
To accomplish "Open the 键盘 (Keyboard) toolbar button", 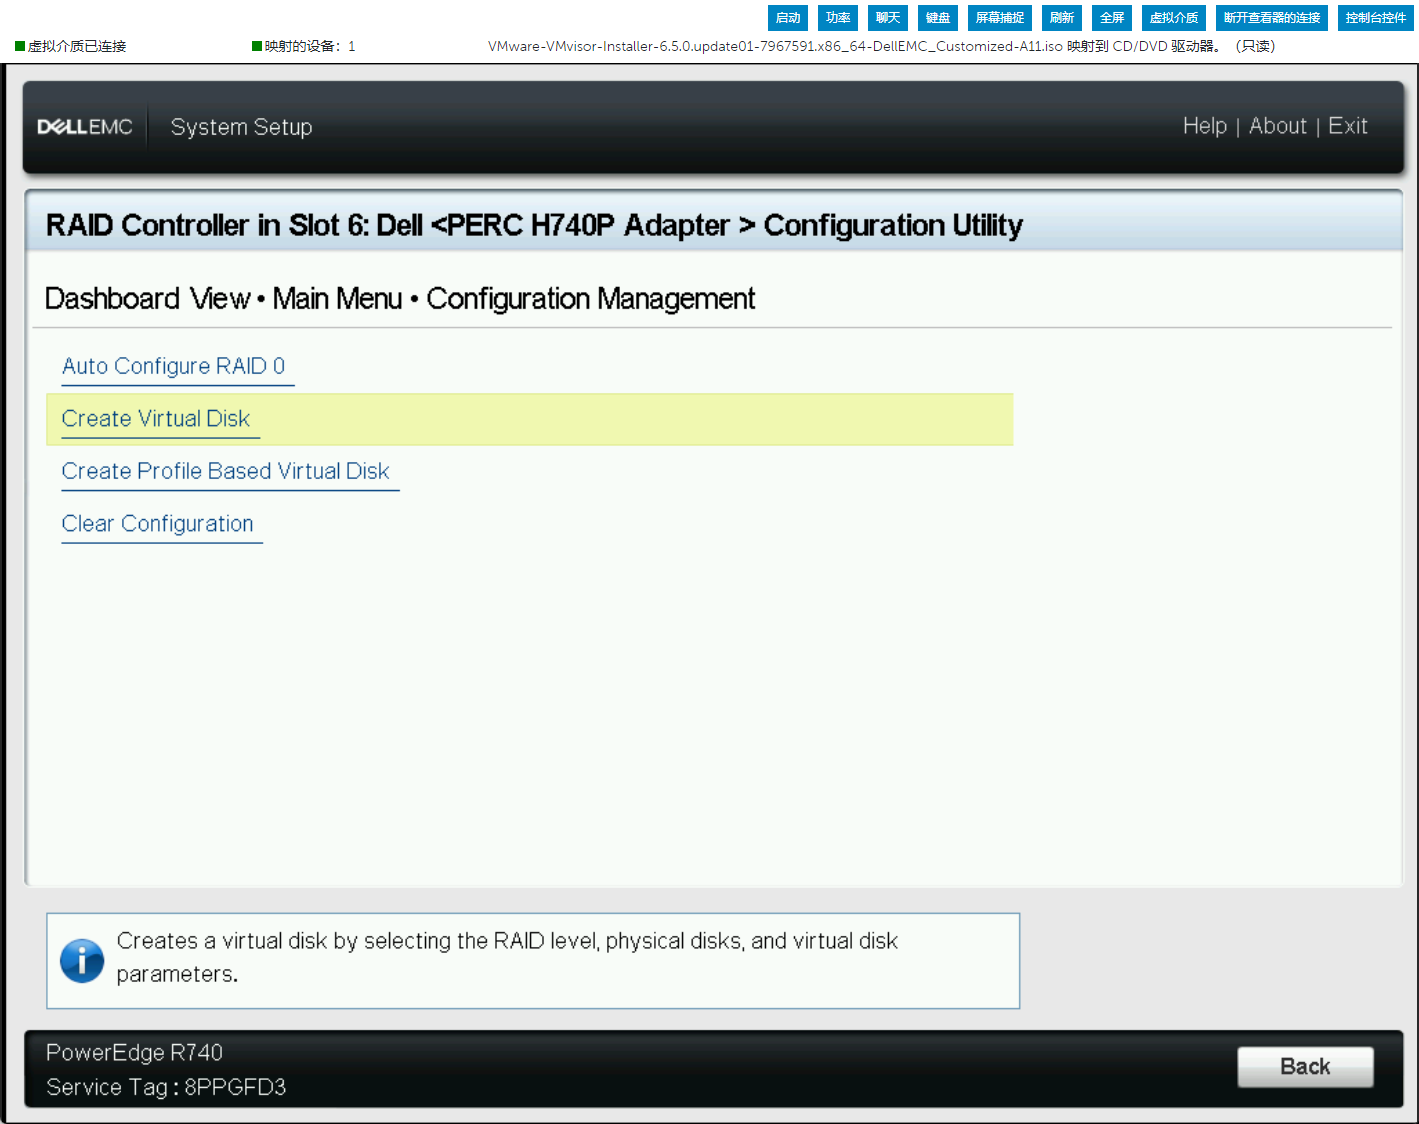I will click(938, 18).
